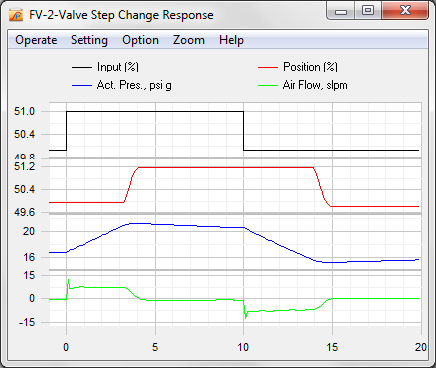Open the Operate menu
Image resolution: width=436 pixels, height=368 pixels.
(x=36, y=40)
